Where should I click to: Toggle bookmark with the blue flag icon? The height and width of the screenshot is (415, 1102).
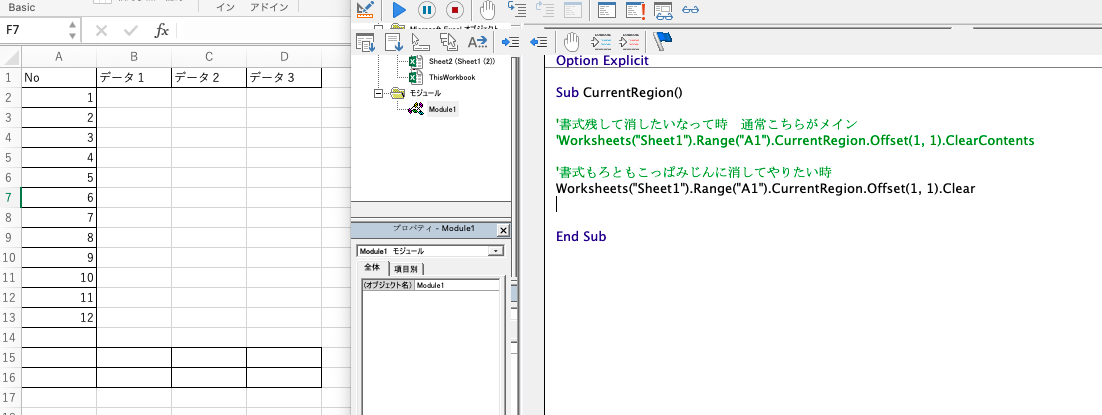(x=662, y=42)
